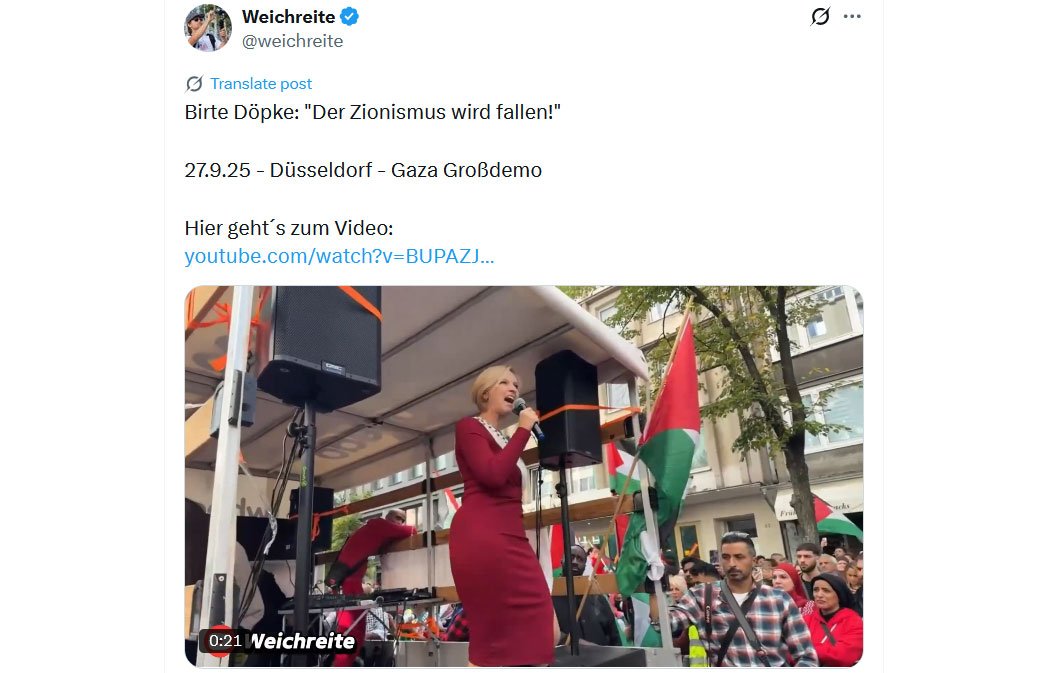Open Grok explain icon at top right
Screen dimensions: 1050x673
tap(820, 16)
